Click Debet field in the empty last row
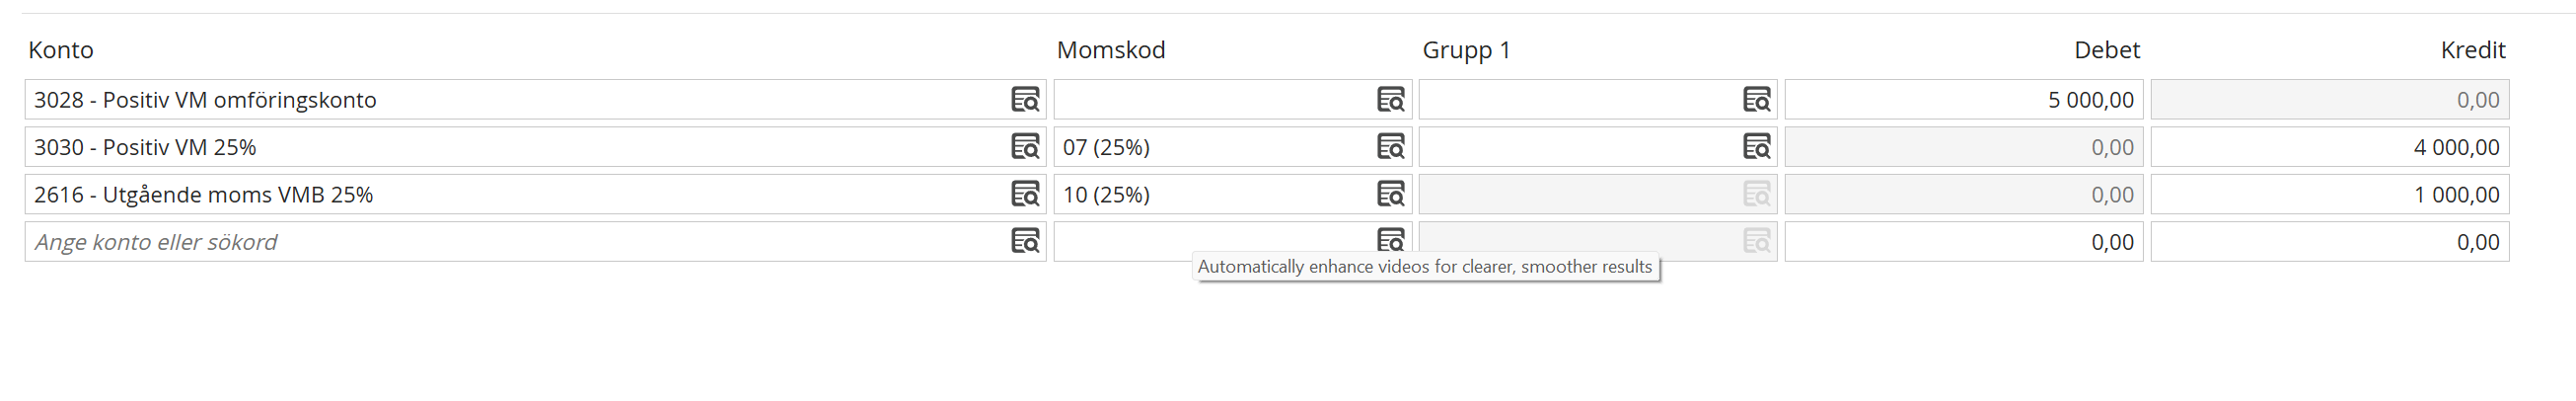Viewport: 2576px width, 401px height. [x=1963, y=242]
